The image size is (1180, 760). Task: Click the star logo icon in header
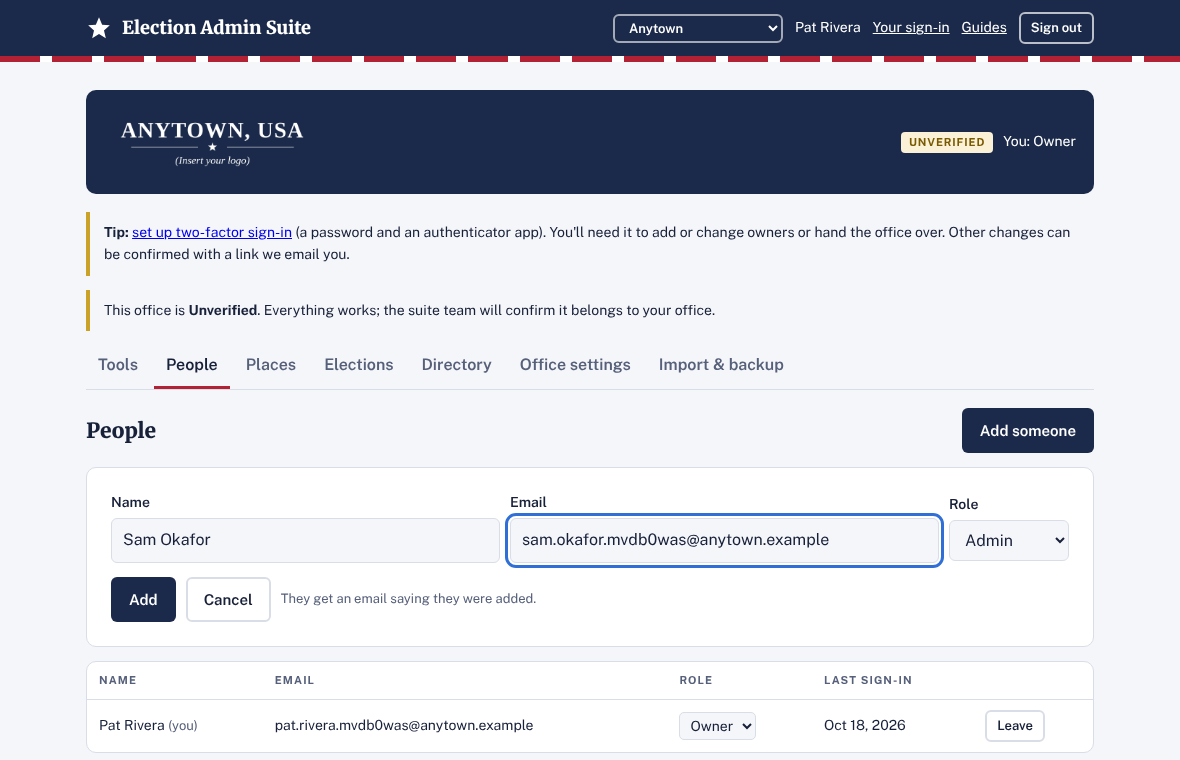(99, 28)
